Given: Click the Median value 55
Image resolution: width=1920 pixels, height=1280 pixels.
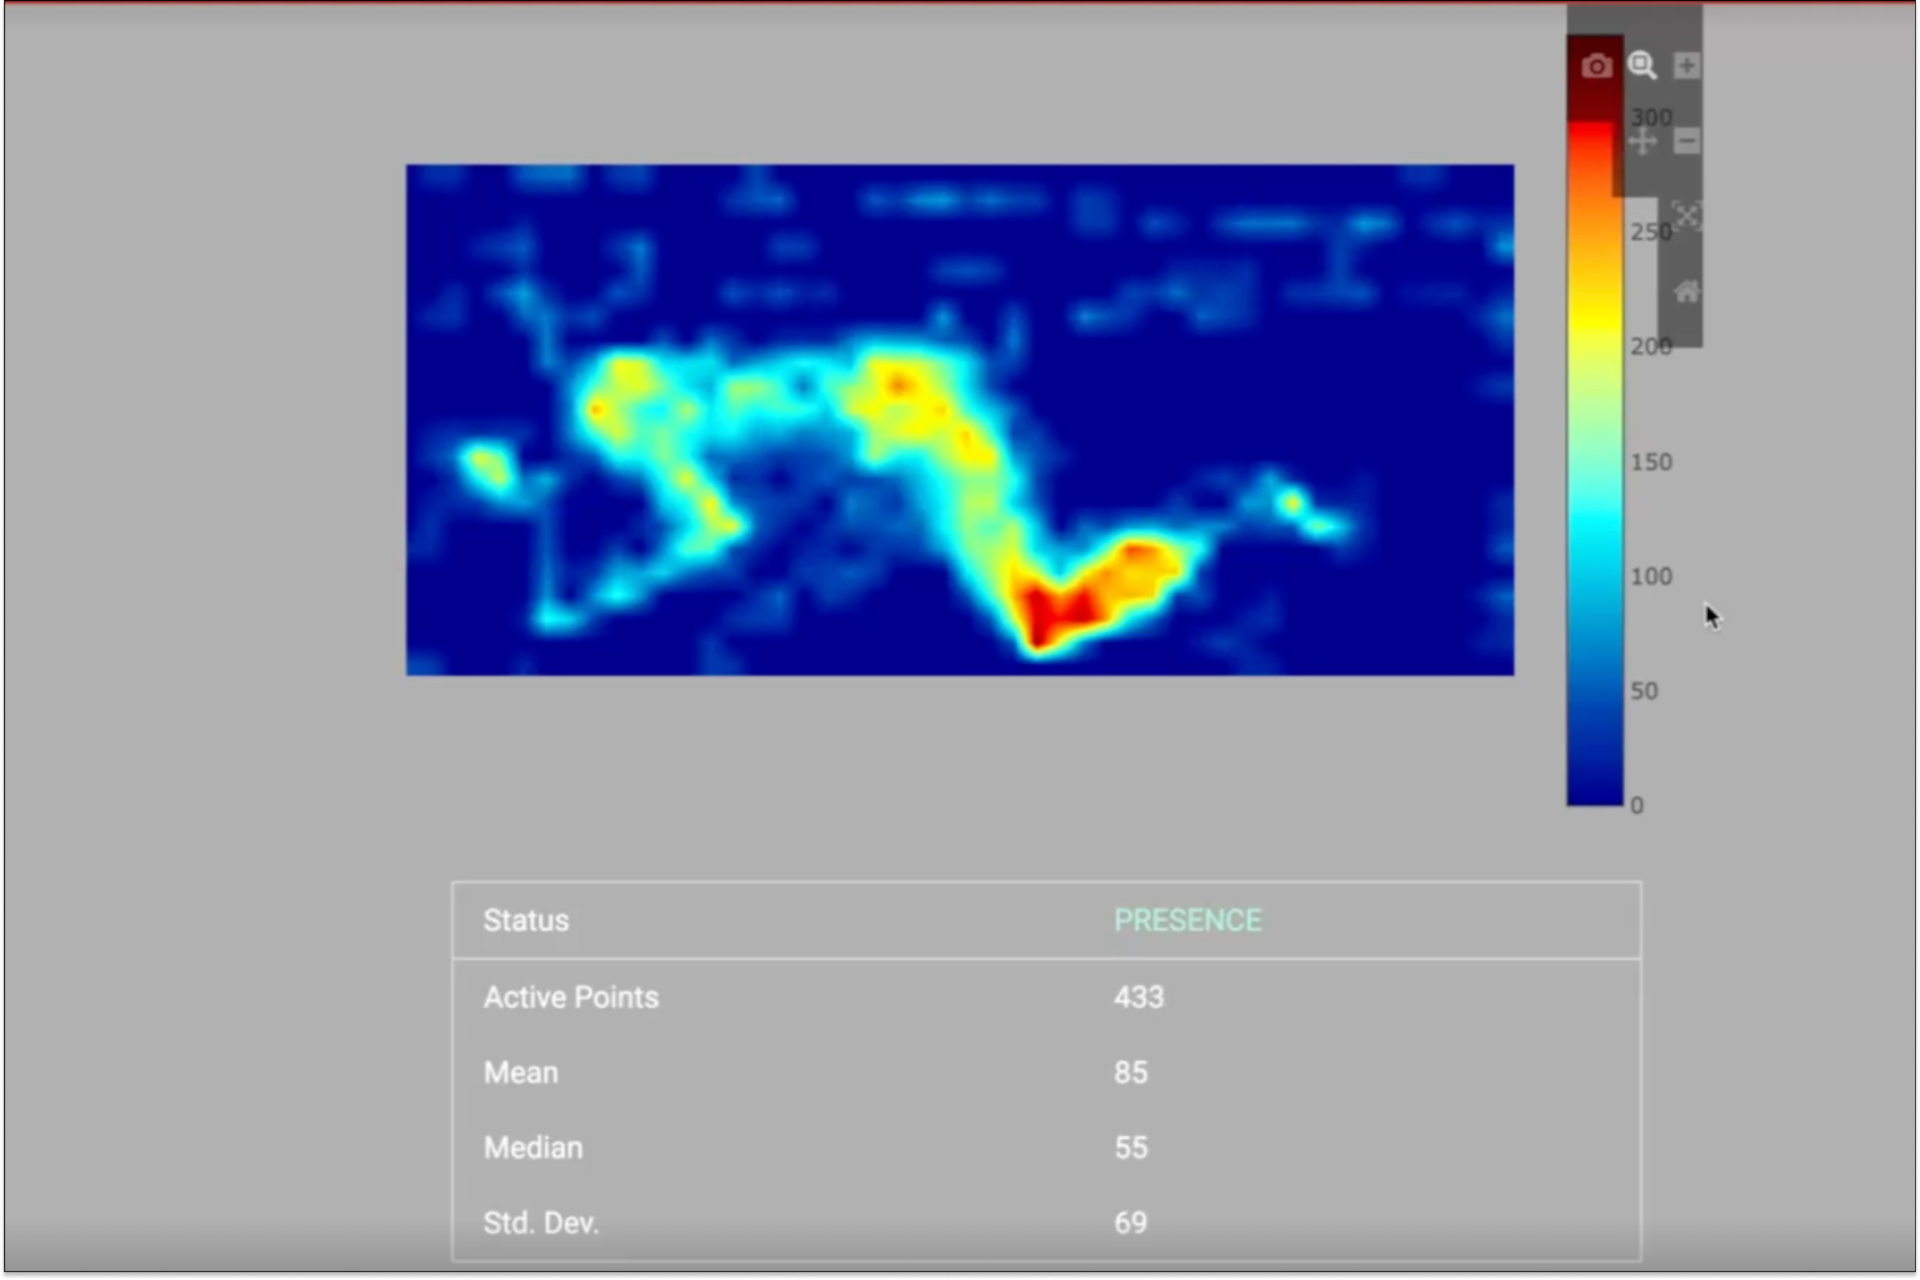Looking at the screenshot, I should 1130,1147.
